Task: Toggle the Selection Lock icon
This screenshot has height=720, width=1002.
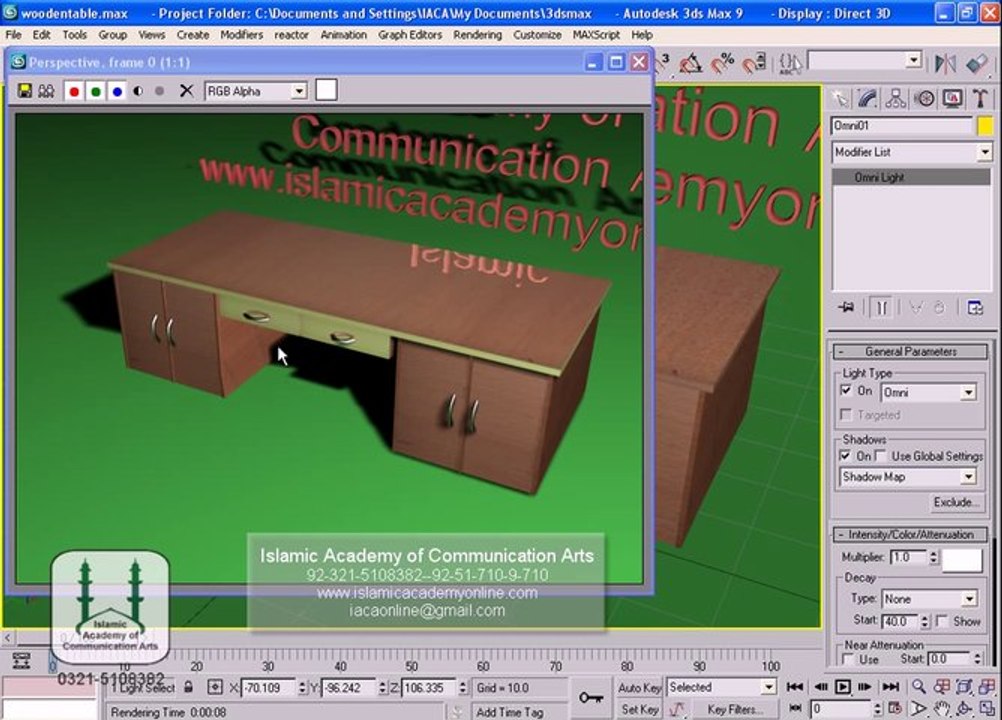Action: pyautogui.click(x=188, y=687)
